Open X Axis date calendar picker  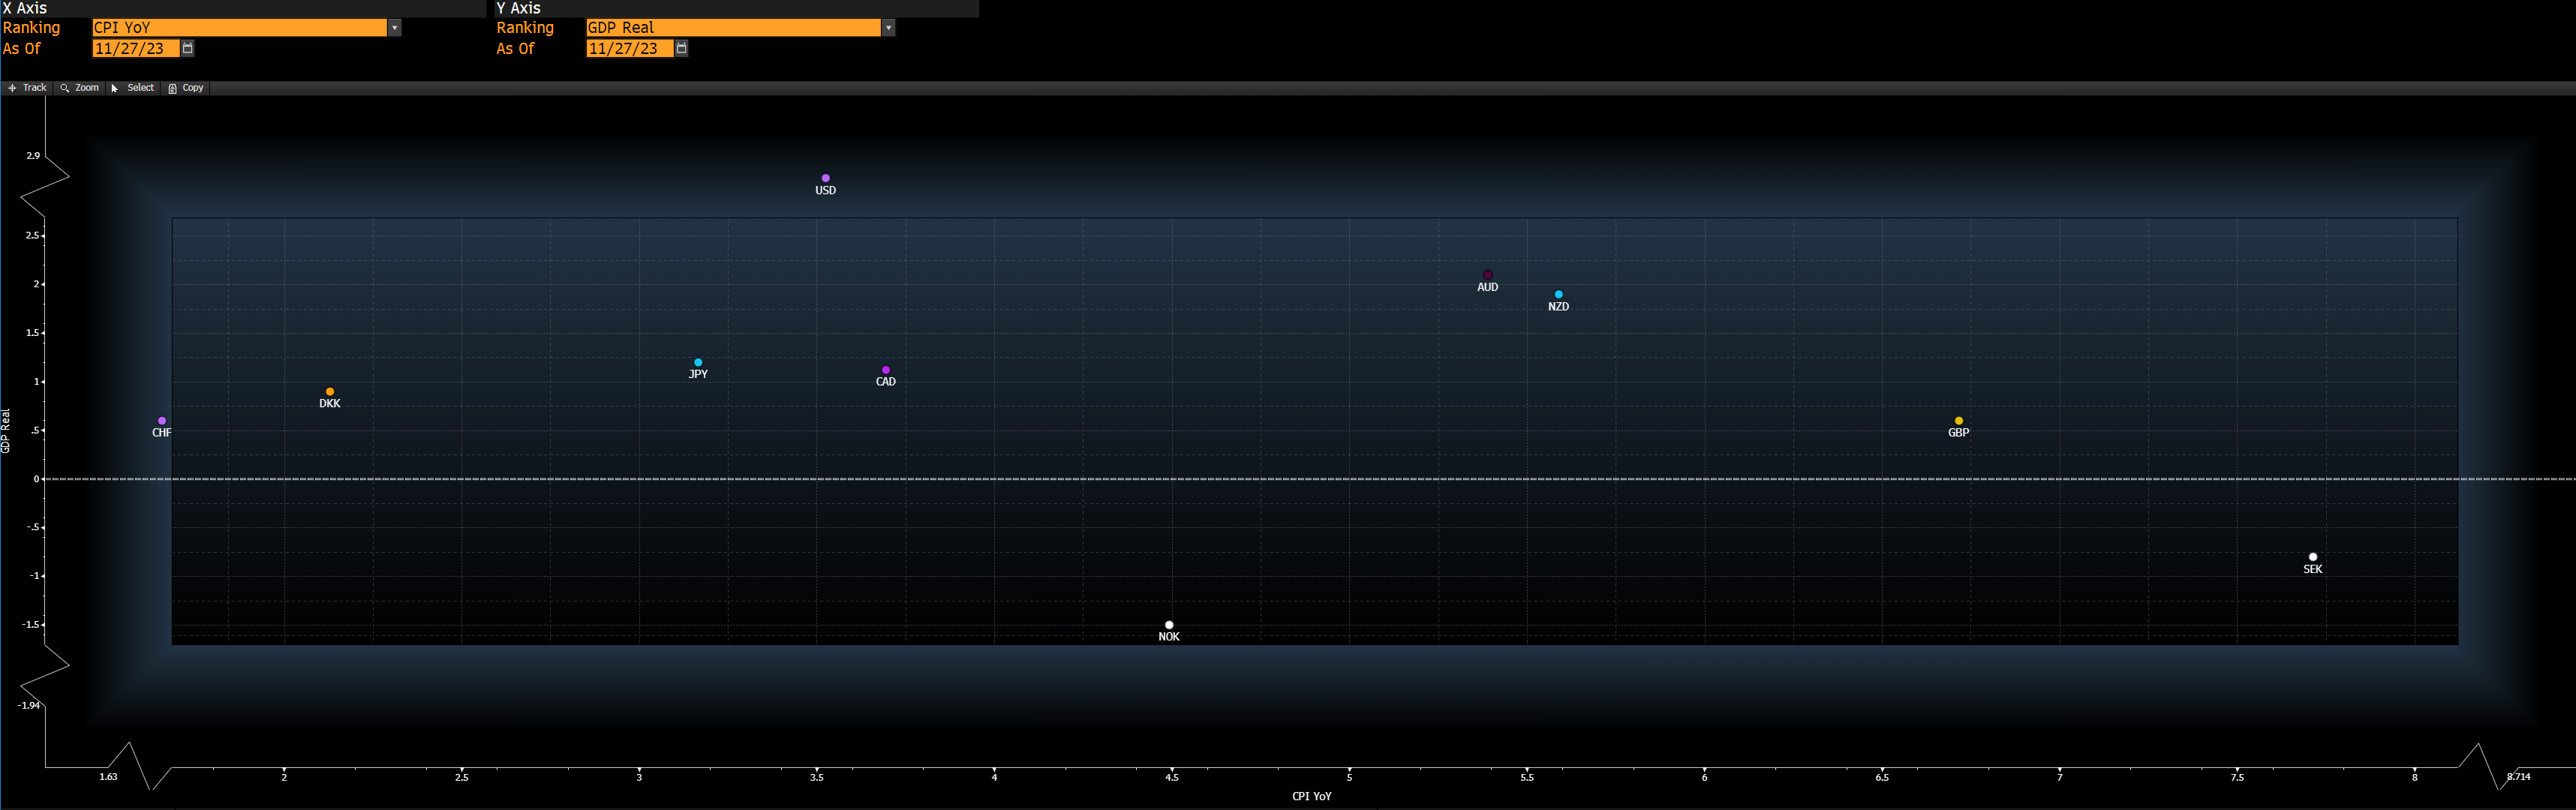point(188,48)
